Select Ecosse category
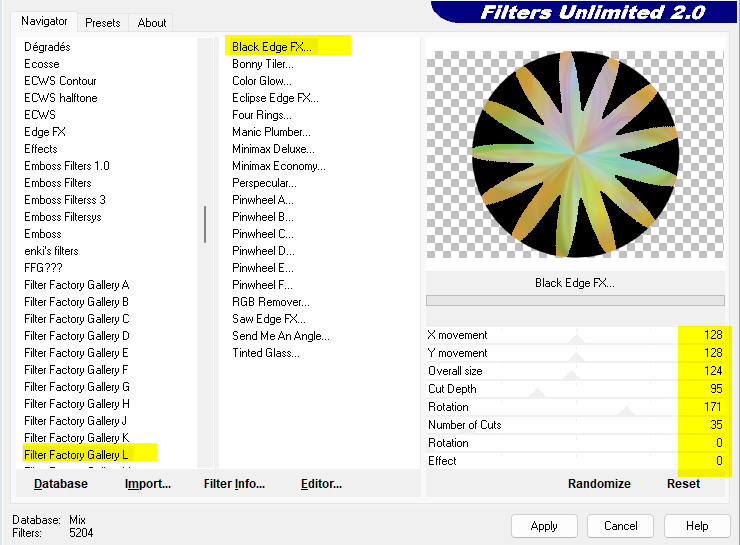Screen dimensions: 740x545 pos(42,64)
